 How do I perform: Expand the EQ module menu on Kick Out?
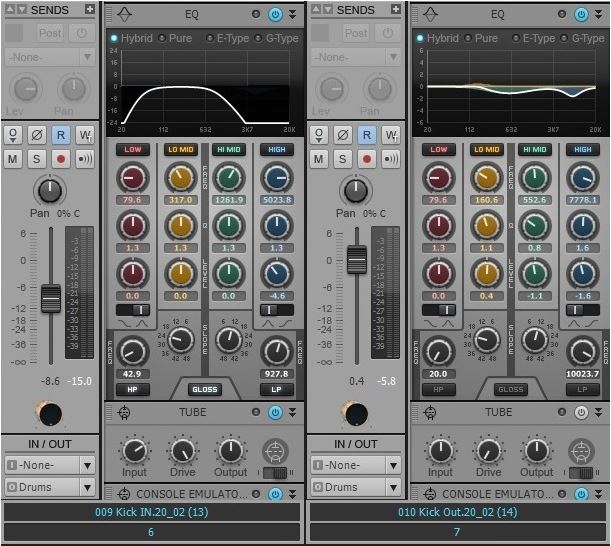pyautogui.click(x=599, y=14)
